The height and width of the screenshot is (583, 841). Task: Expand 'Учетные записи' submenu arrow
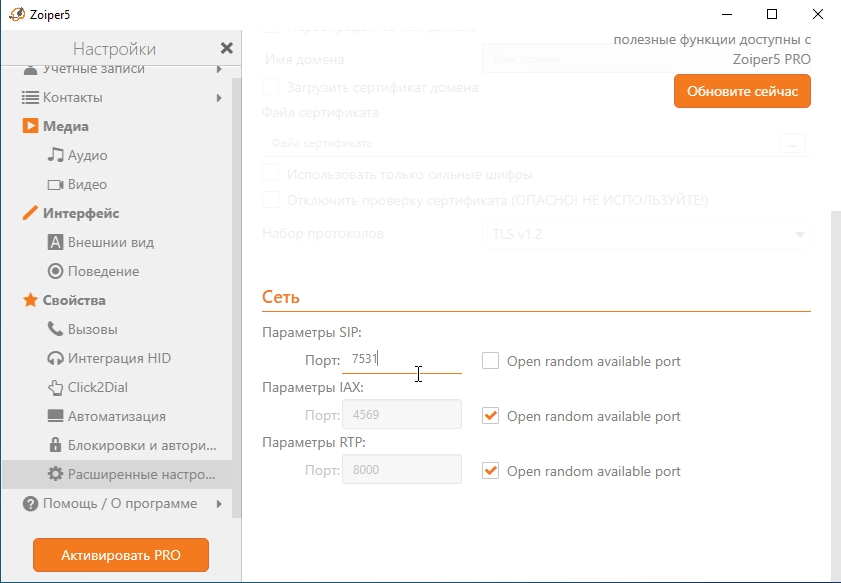219,69
